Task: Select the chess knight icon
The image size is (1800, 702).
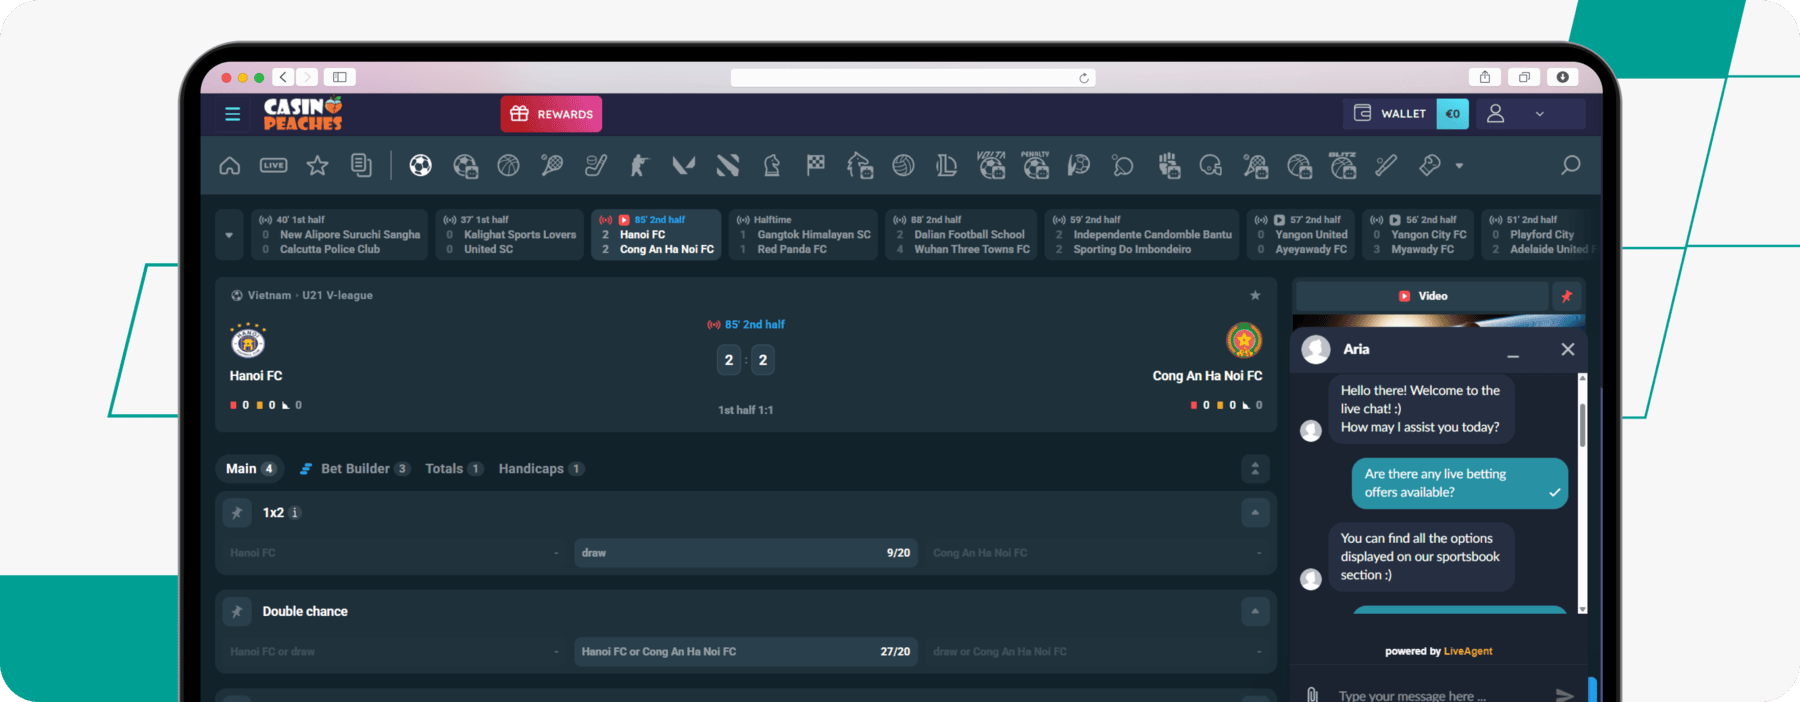Action: (772, 165)
